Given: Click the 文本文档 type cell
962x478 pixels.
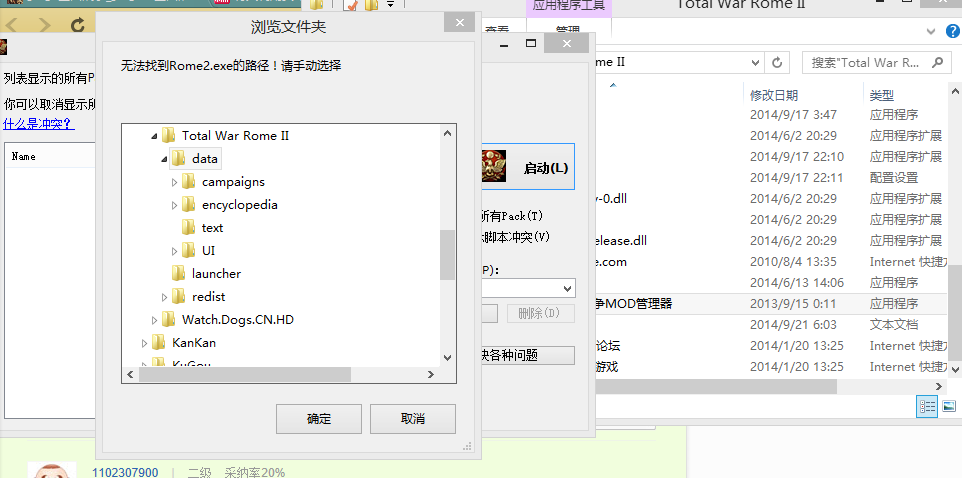Looking at the screenshot, I should [894, 324].
